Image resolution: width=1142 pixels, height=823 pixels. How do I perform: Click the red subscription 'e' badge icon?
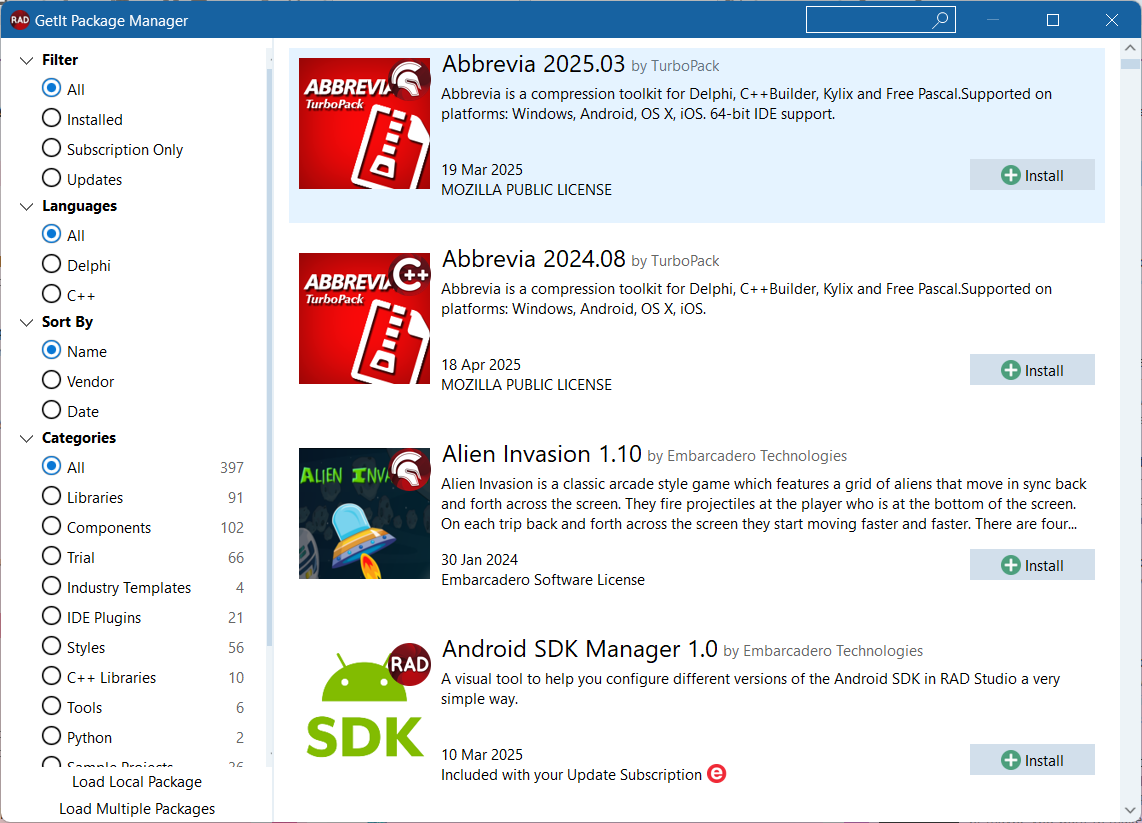tap(716, 774)
